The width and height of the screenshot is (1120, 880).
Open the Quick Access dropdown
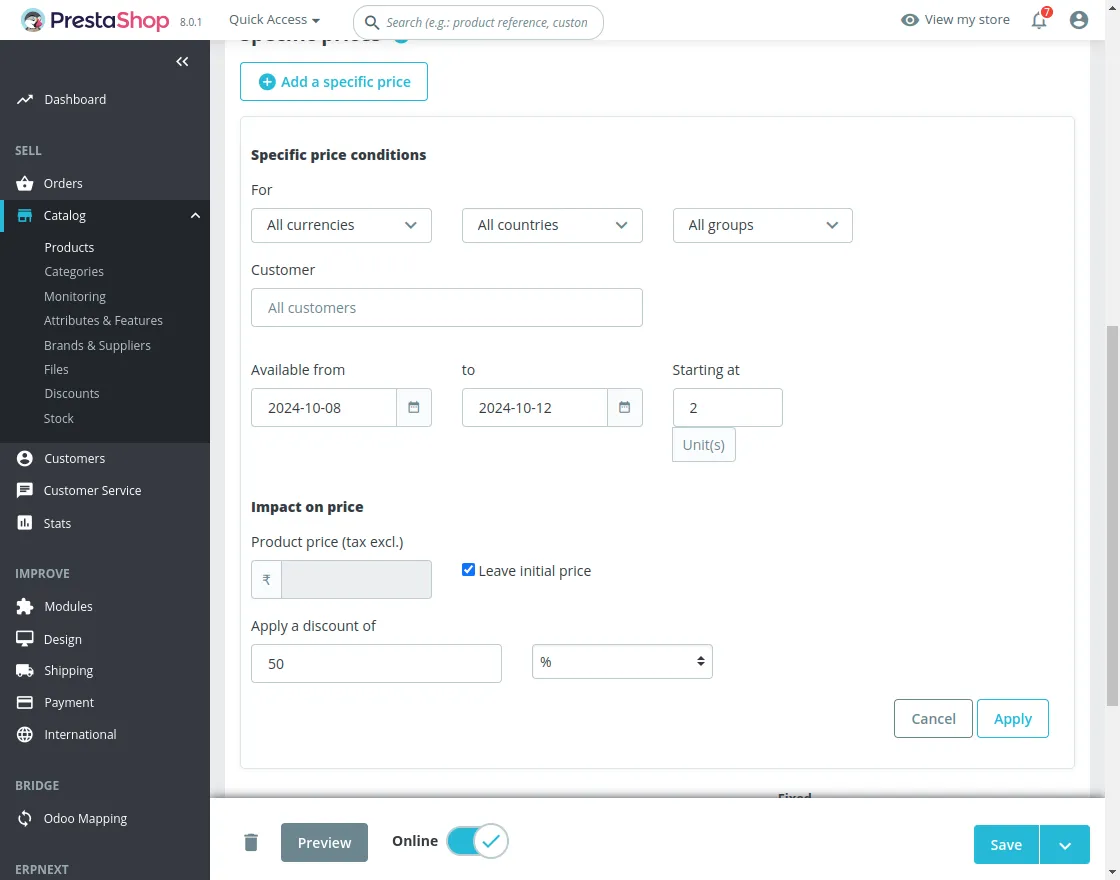(x=274, y=20)
